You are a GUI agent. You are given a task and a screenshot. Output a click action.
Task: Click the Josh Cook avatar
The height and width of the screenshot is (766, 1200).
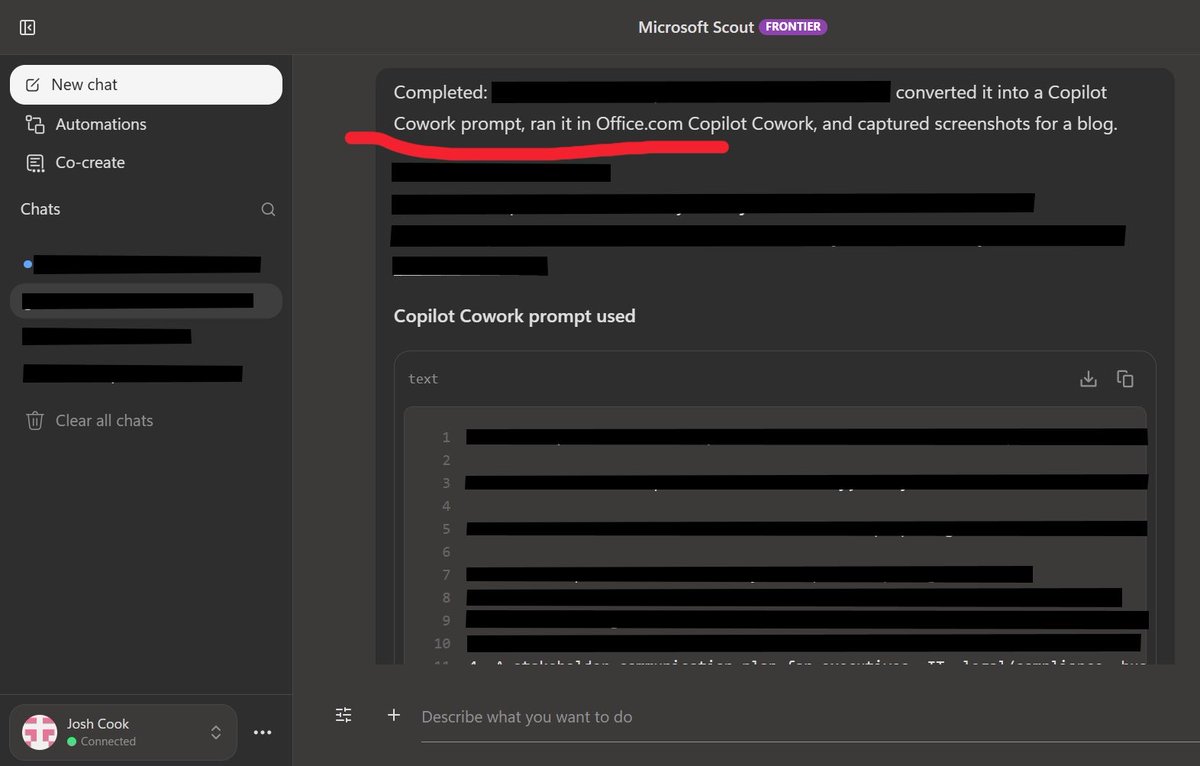pyautogui.click(x=40, y=732)
